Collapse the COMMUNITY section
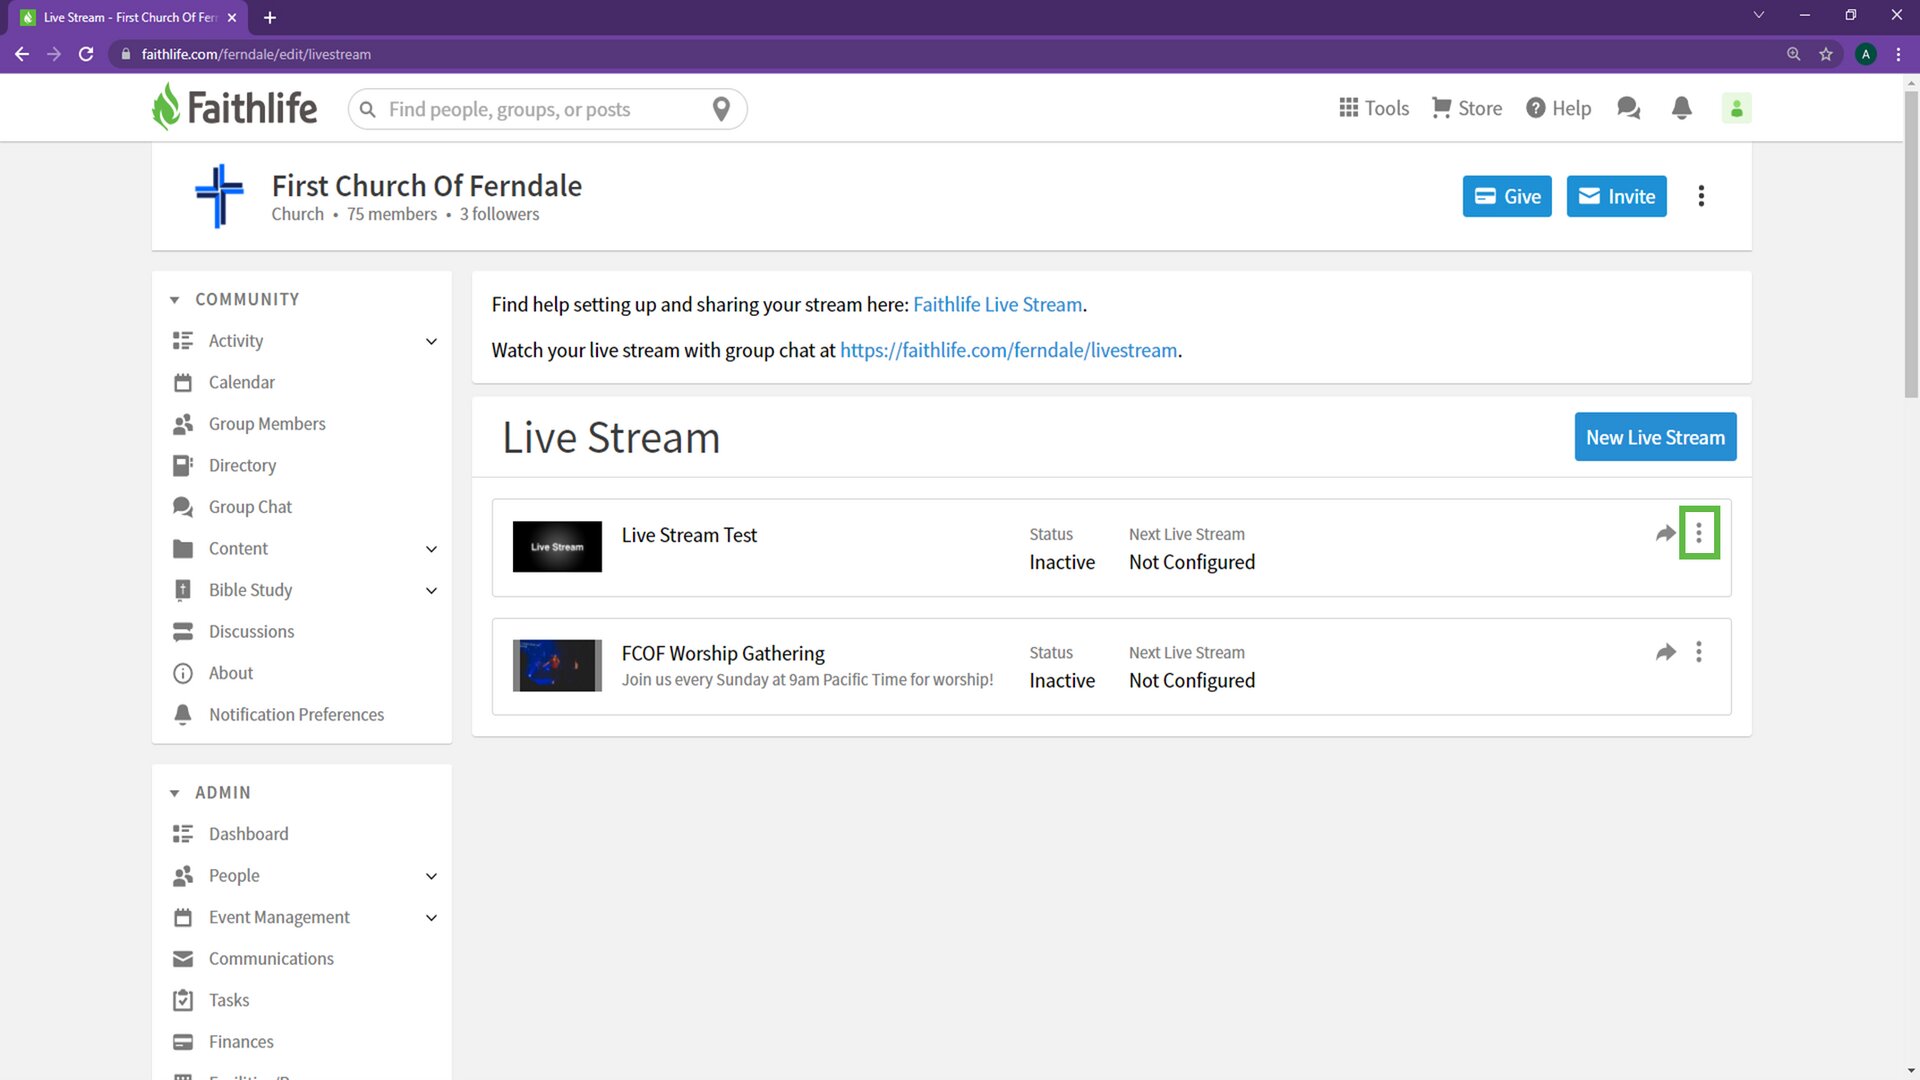Viewport: 1920px width, 1080px height. tap(174, 300)
